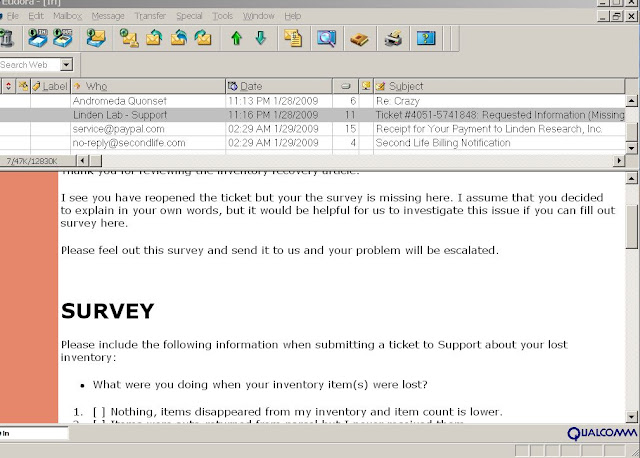The height and width of the screenshot is (458, 640).
Task: Click the 7/47K/12830K mailbox size button
Action: pos(38,161)
